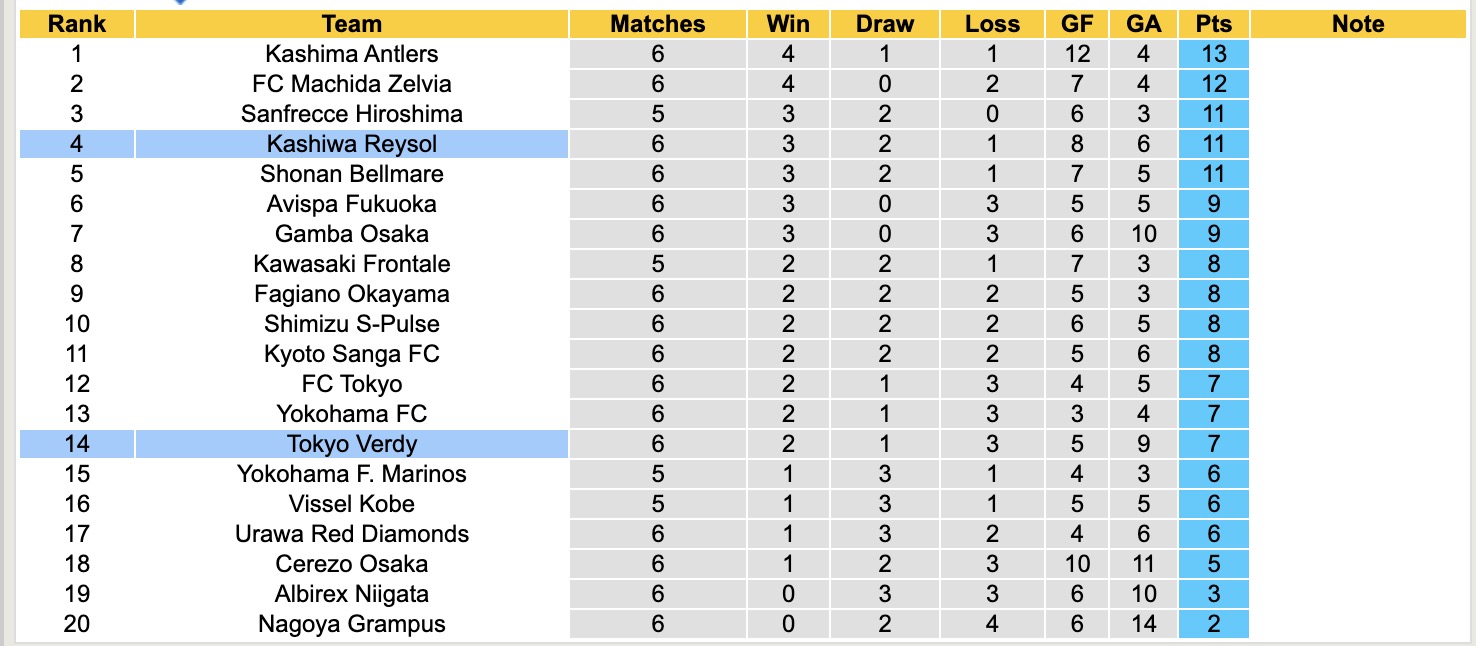The width and height of the screenshot is (1476, 646).
Task: Click the highlighted rank 14 cell
Action: pyautogui.click(x=76, y=444)
